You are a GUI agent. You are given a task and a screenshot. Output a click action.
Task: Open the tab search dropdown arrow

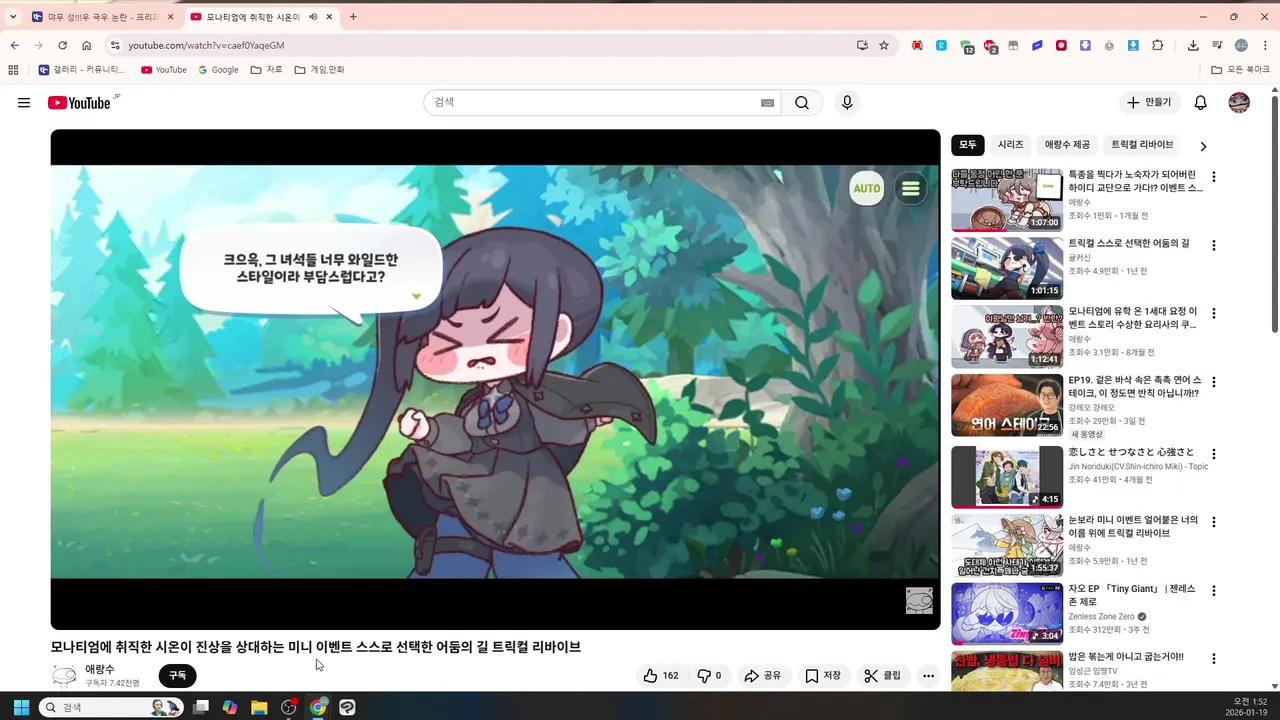(x=13, y=17)
